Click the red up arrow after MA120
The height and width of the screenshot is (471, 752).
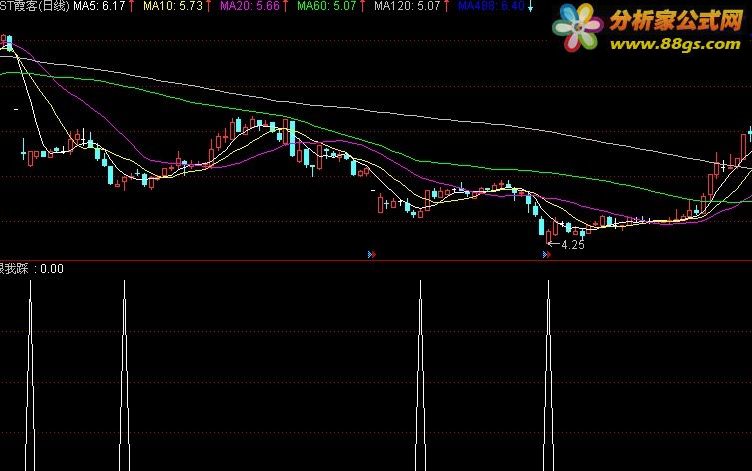pyautogui.click(x=446, y=6)
